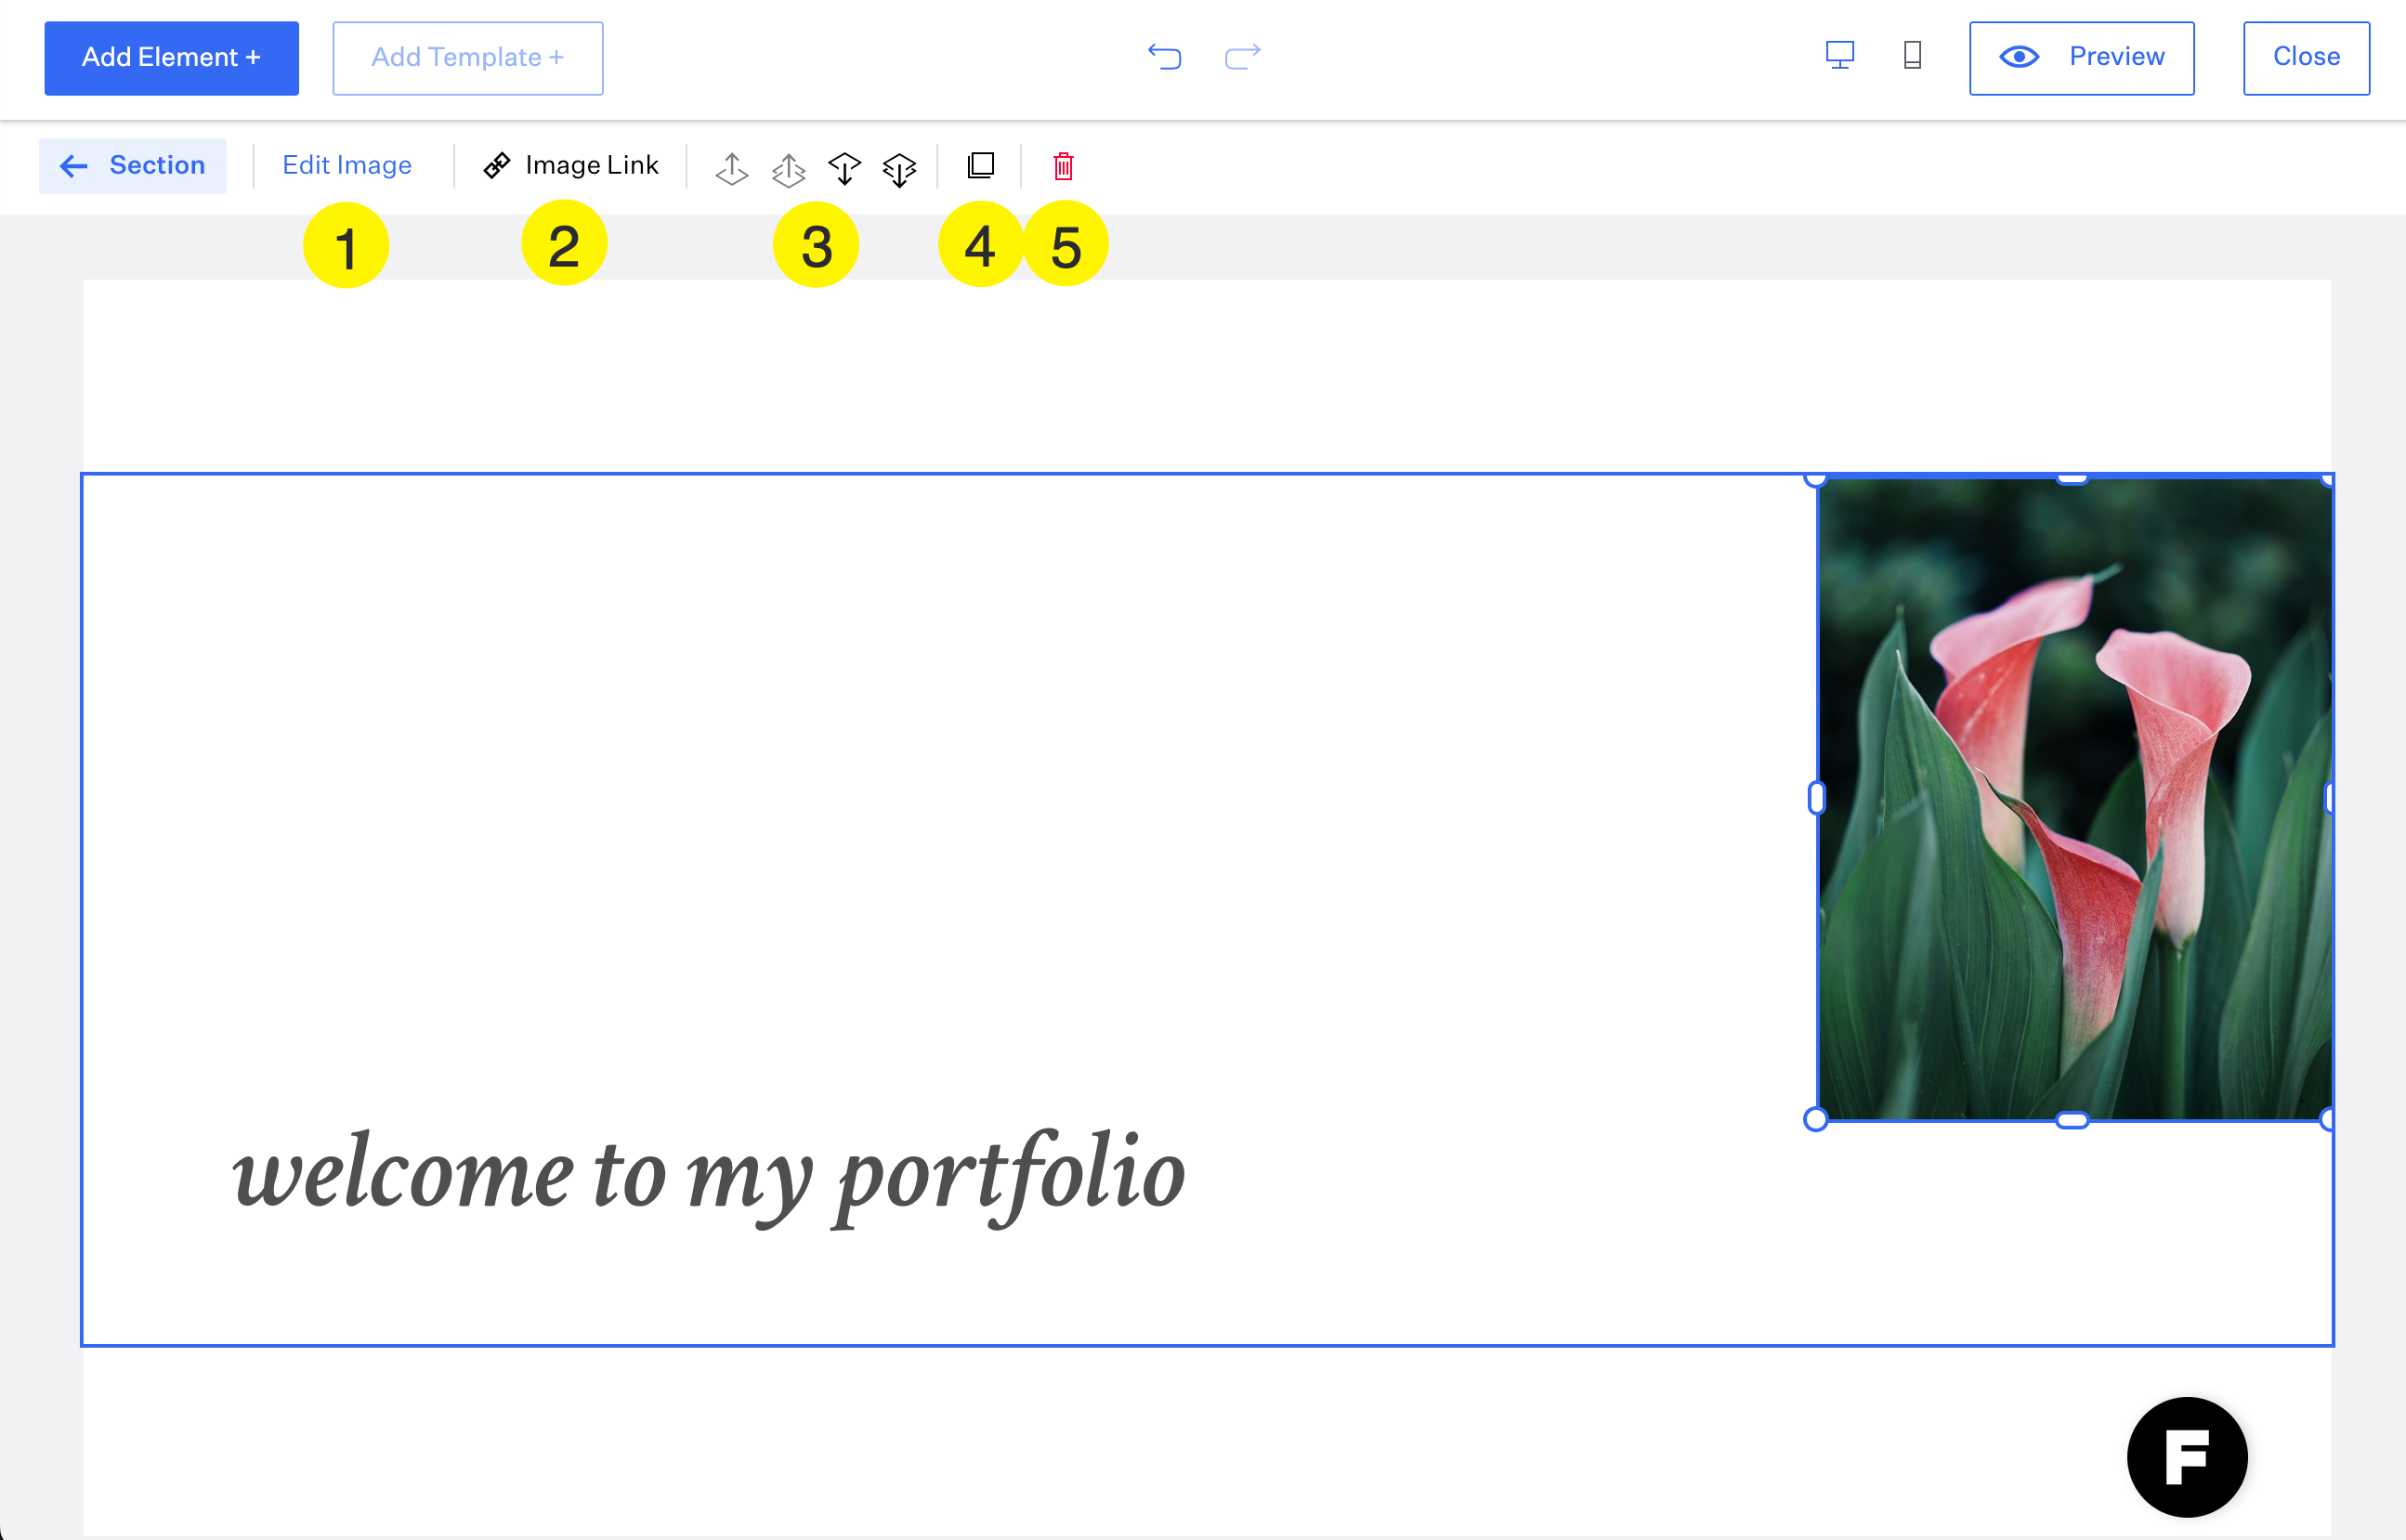Image resolution: width=2406 pixels, height=1540 pixels.
Task: Click the bring forward layer icon
Action: pyautogui.click(x=732, y=168)
